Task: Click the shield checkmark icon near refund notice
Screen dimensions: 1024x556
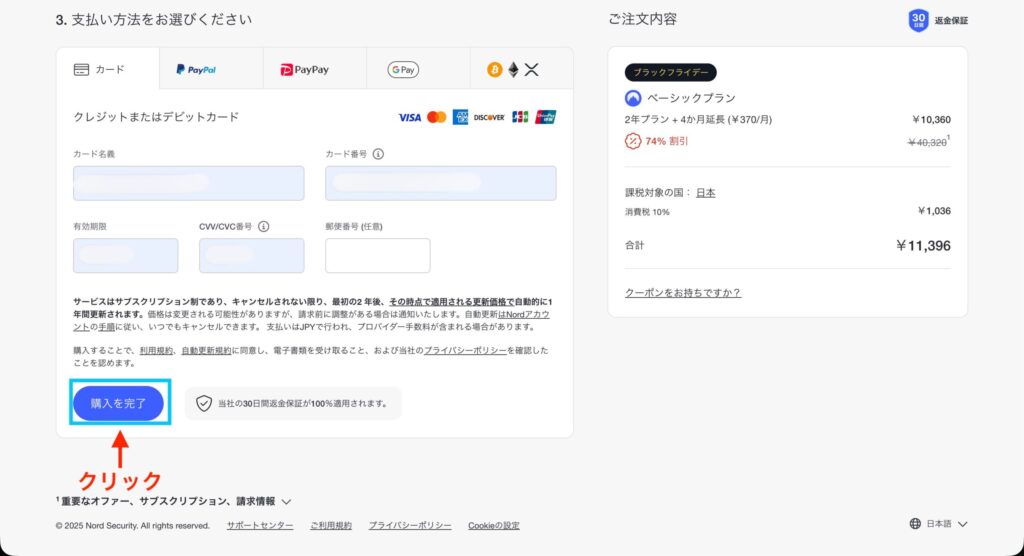Action: [x=204, y=403]
